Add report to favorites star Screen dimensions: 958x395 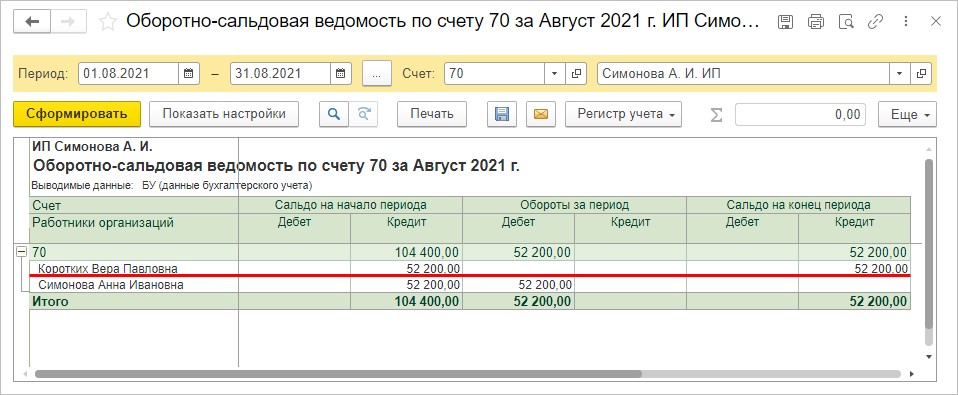108,22
